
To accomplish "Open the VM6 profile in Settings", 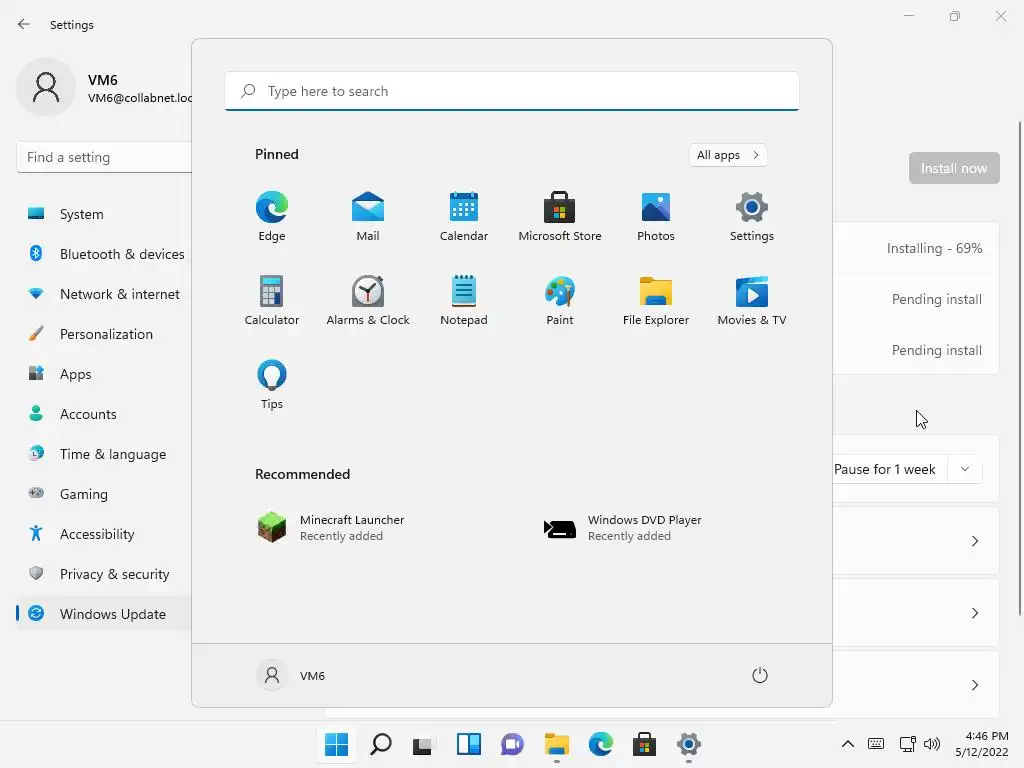I will tap(104, 88).
